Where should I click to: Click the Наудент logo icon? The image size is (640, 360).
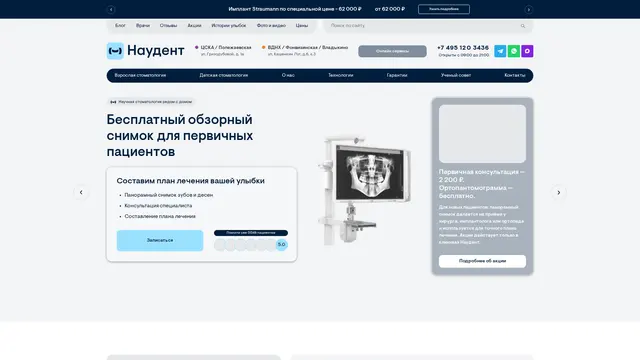[115, 51]
